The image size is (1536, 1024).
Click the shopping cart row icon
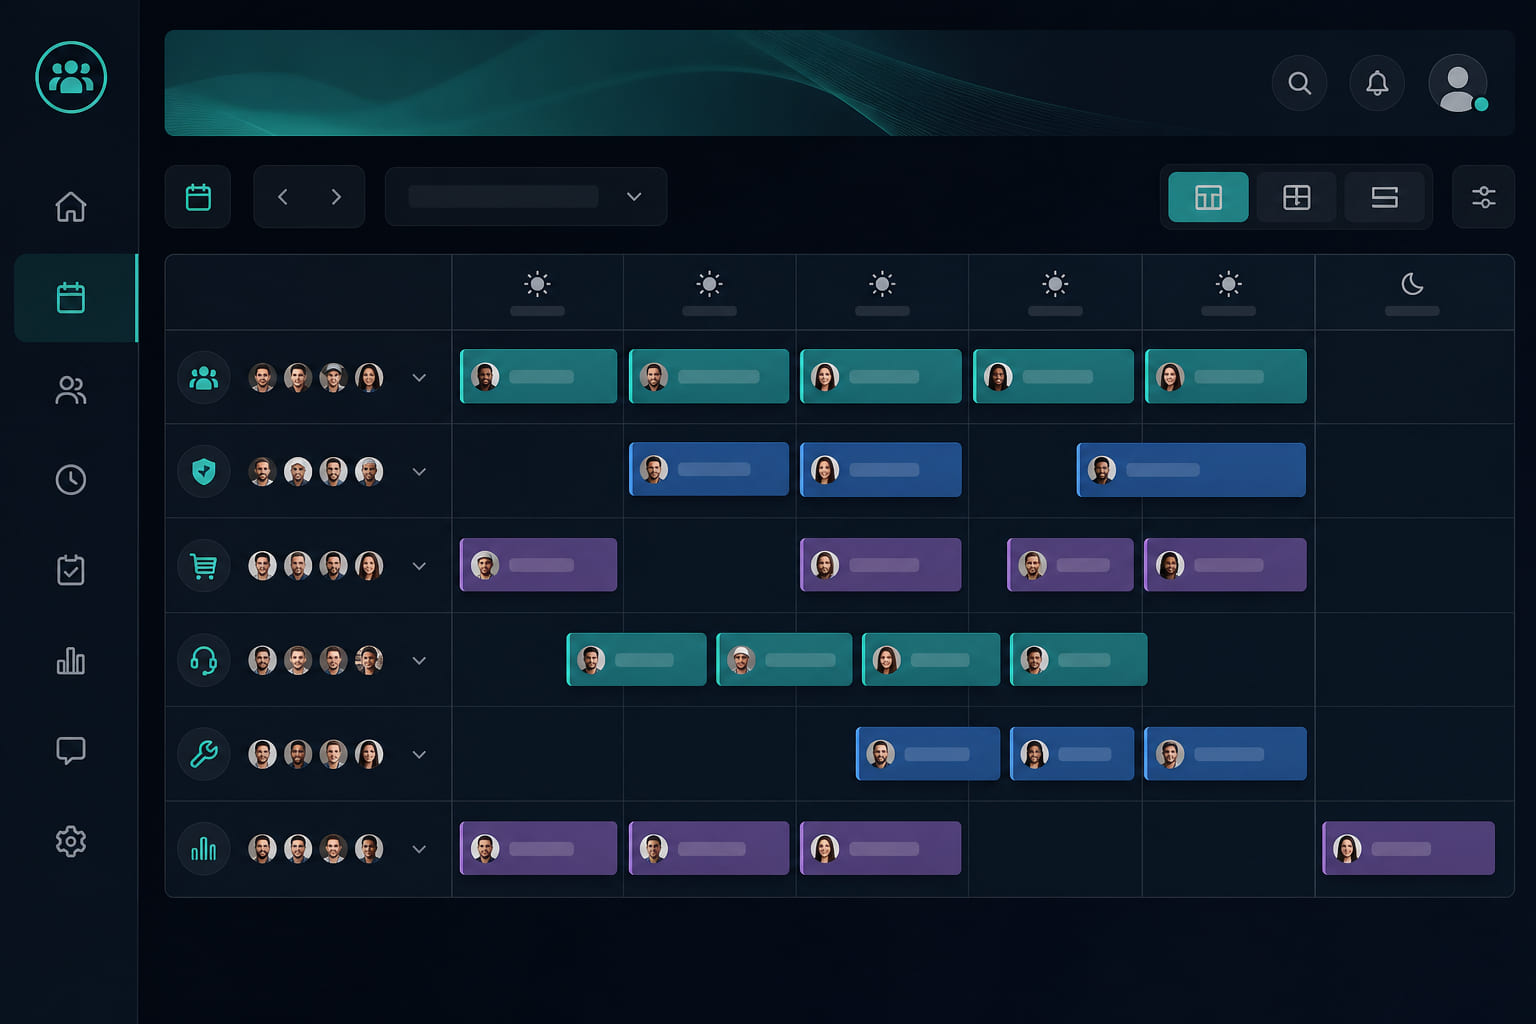point(204,566)
